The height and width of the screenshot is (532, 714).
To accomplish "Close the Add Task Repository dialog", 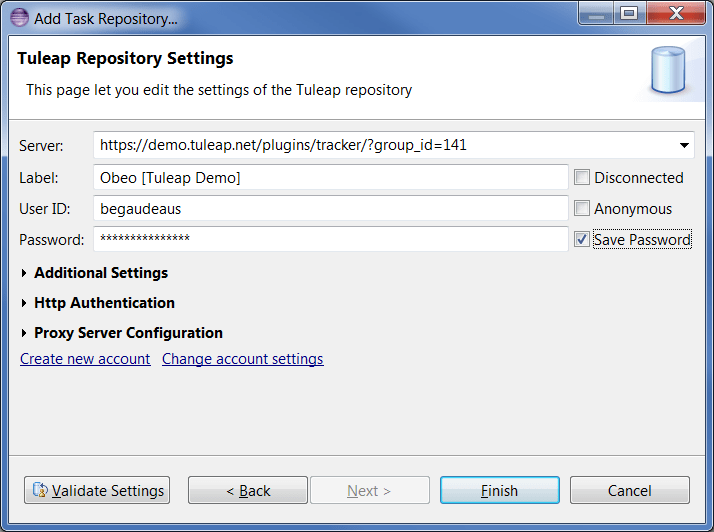I will coord(674,14).
